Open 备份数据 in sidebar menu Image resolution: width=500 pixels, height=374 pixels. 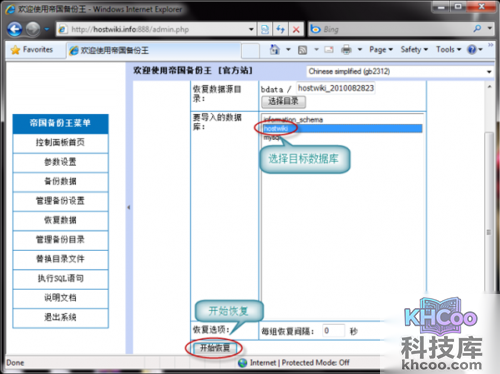[x=60, y=182]
